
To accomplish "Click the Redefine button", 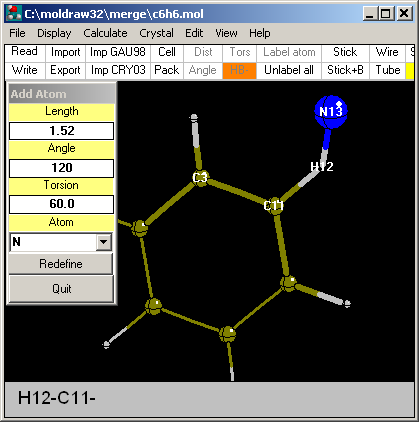I will pyautogui.click(x=61, y=264).
